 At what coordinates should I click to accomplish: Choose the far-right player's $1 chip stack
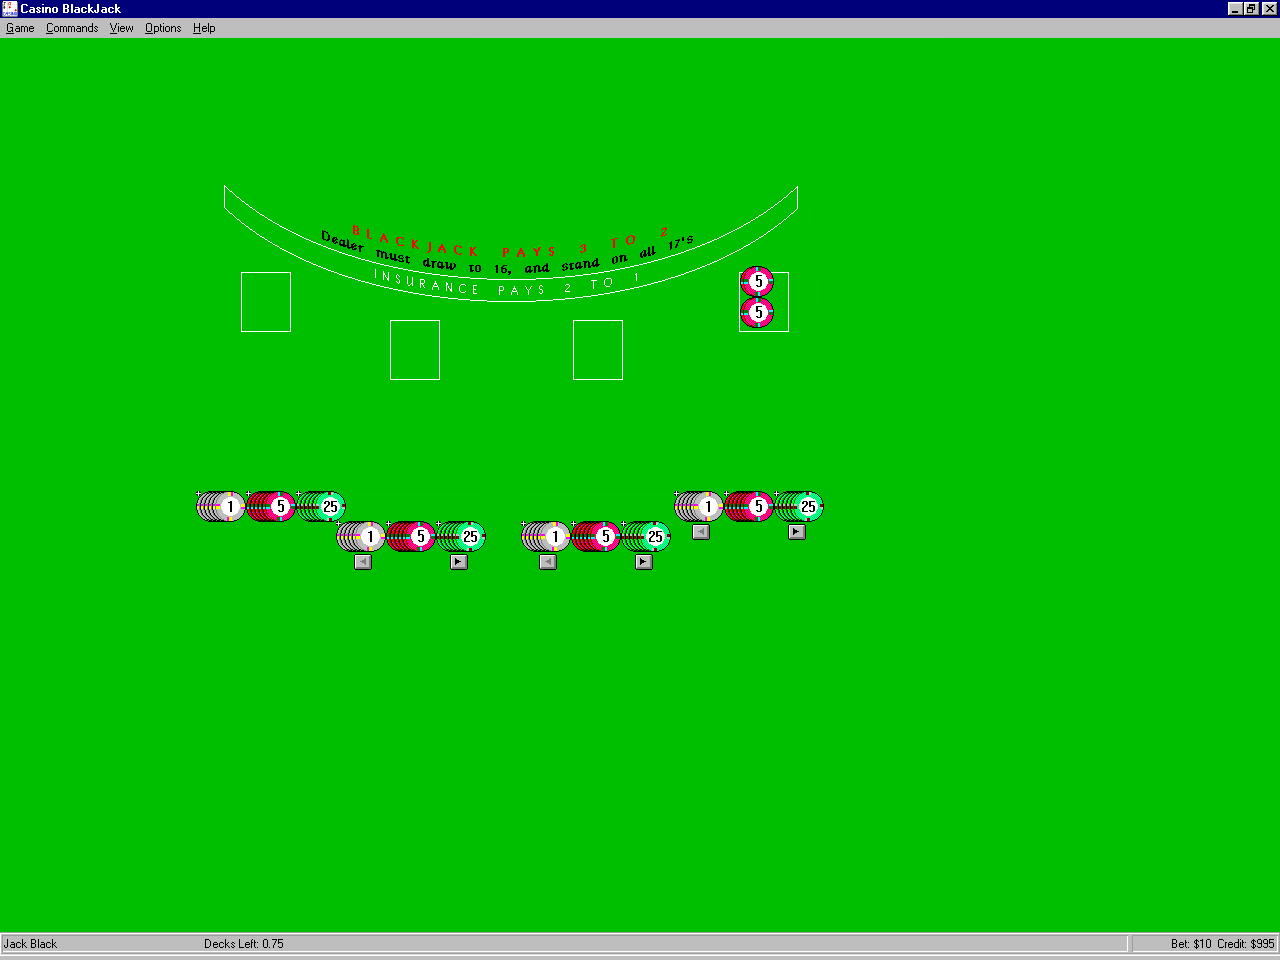pyautogui.click(x=699, y=507)
